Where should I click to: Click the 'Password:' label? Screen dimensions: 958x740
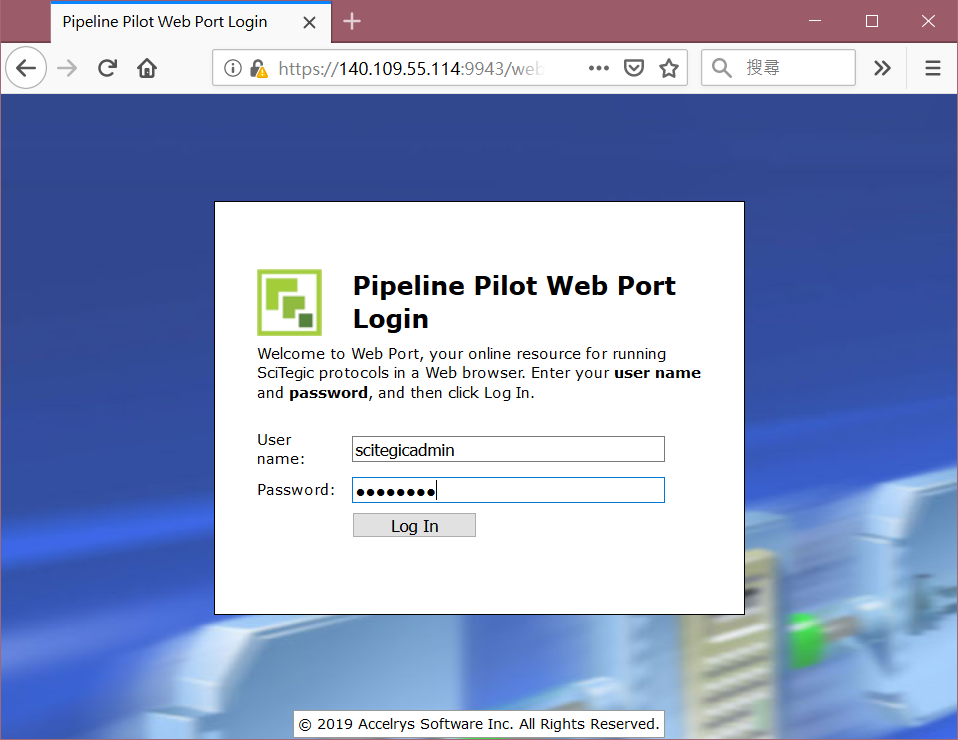tap(296, 489)
